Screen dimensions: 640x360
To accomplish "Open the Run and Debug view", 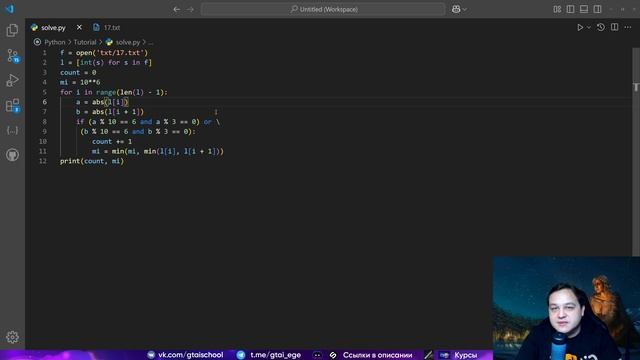I will 12,80.
